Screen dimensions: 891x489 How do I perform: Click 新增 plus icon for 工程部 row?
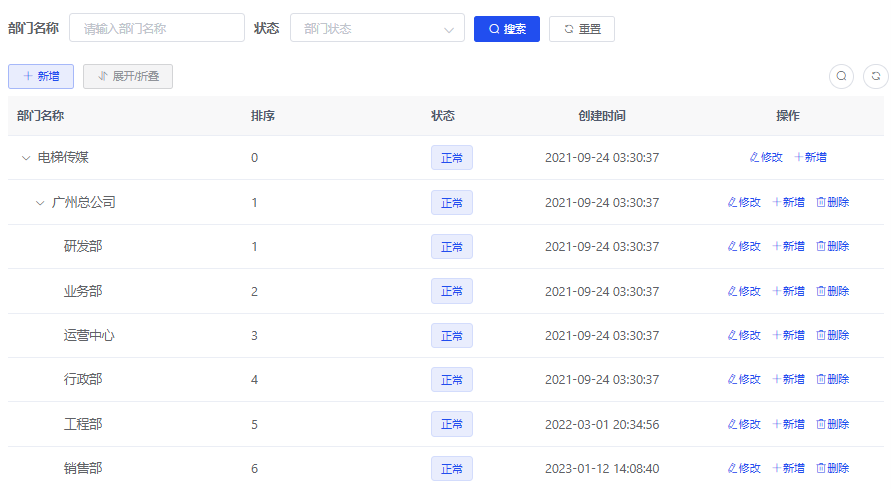point(777,424)
